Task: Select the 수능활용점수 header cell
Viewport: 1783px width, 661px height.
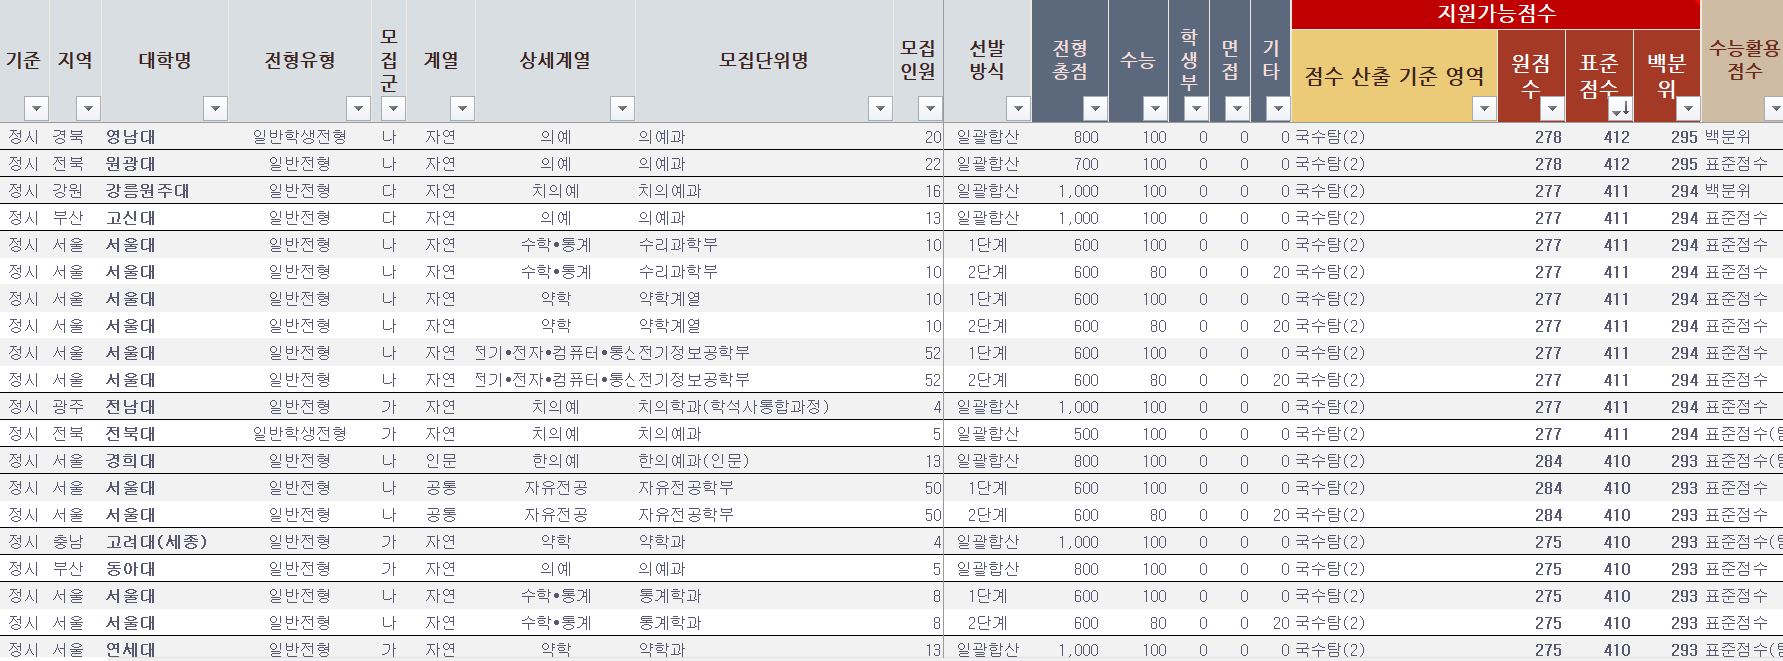Action: [x=1743, y=60]
